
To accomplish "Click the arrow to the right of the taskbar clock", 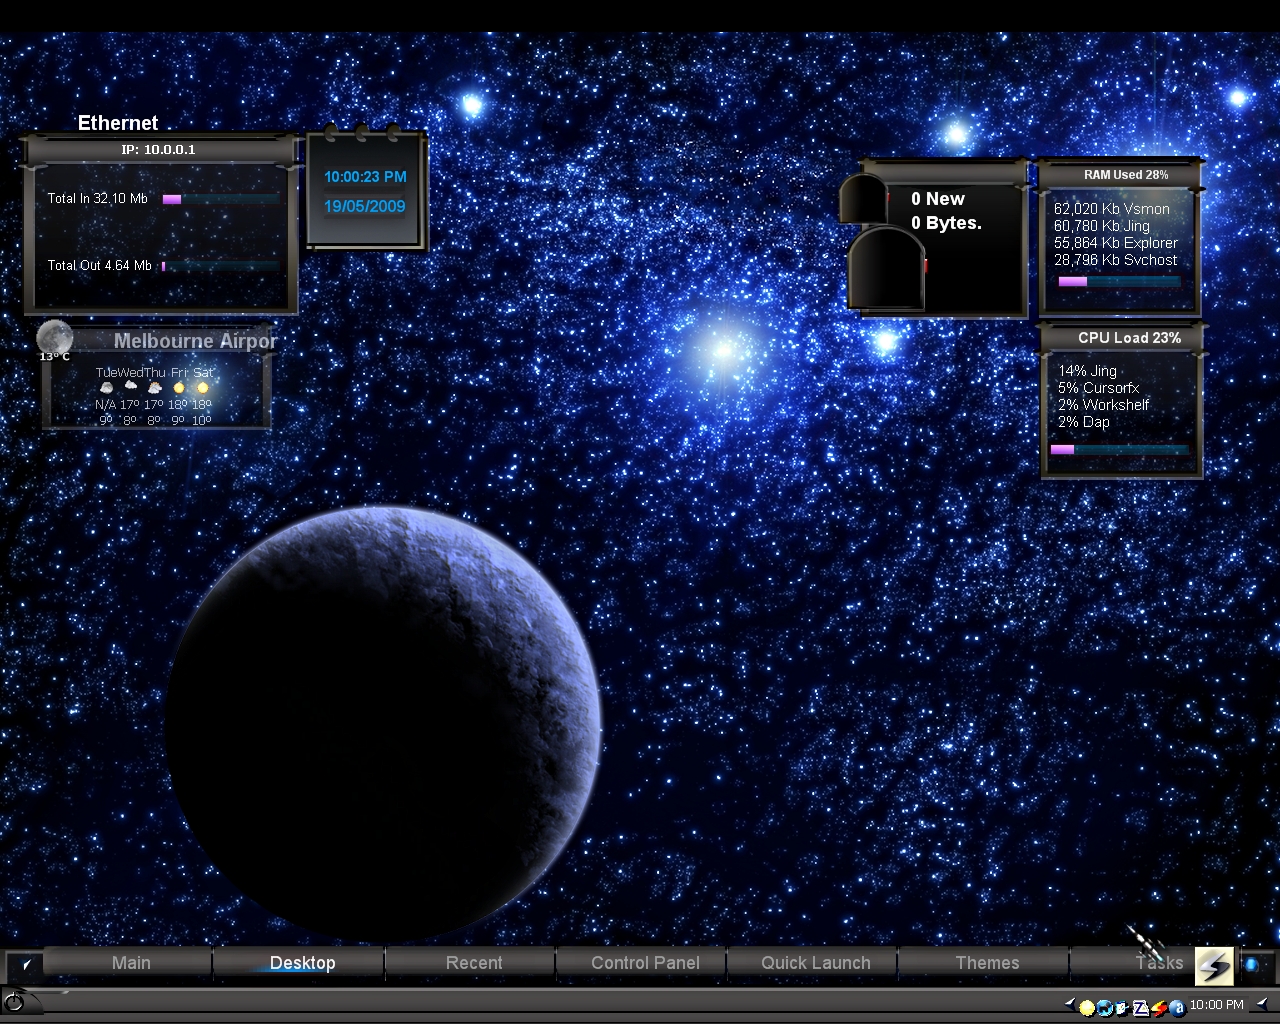I will pos(1262,1004).
